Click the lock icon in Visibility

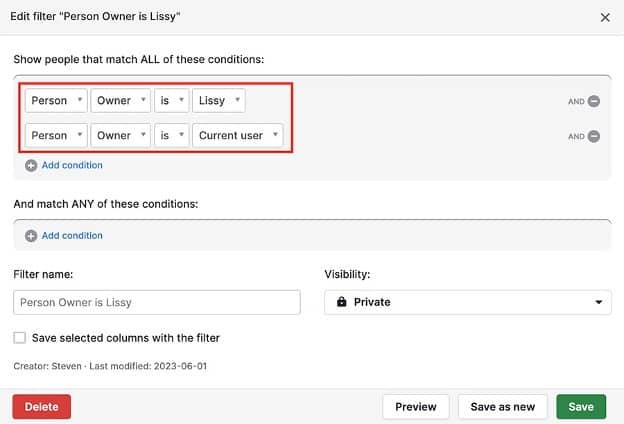click(342, 302)
